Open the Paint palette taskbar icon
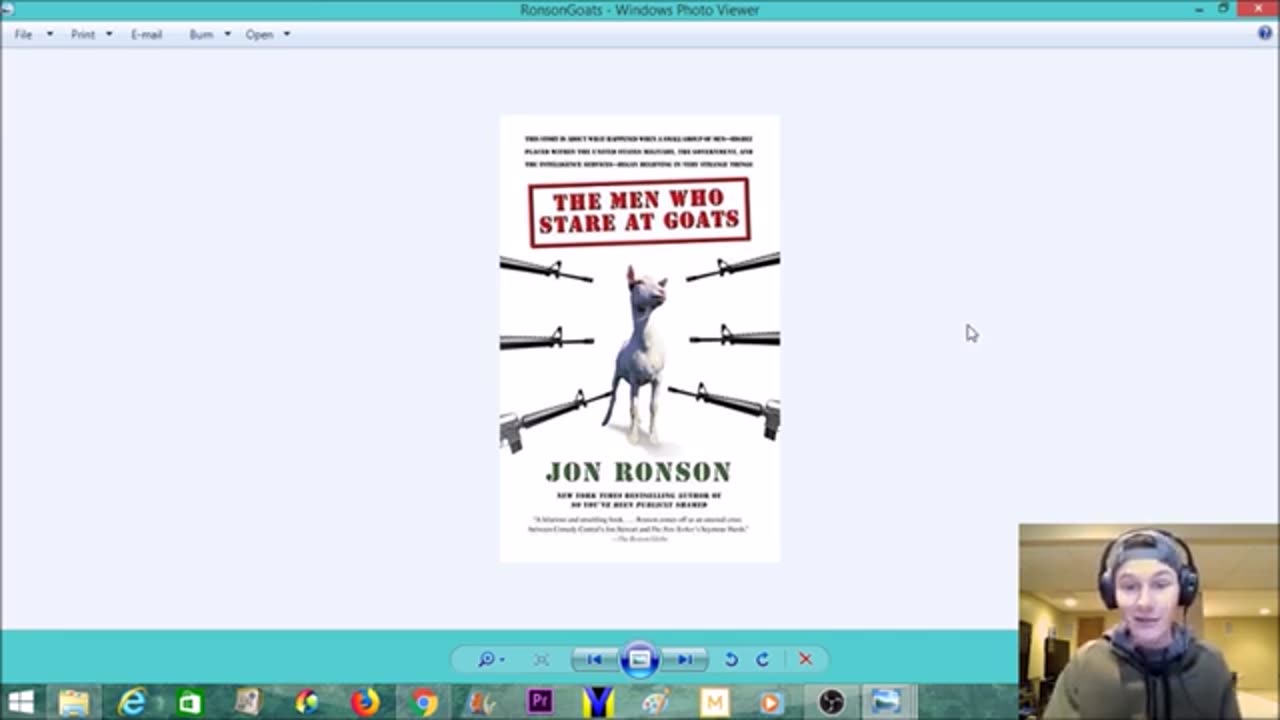The height and width of the screenshot is (720, 1280). pyautogui.click(x=656, y=703)
